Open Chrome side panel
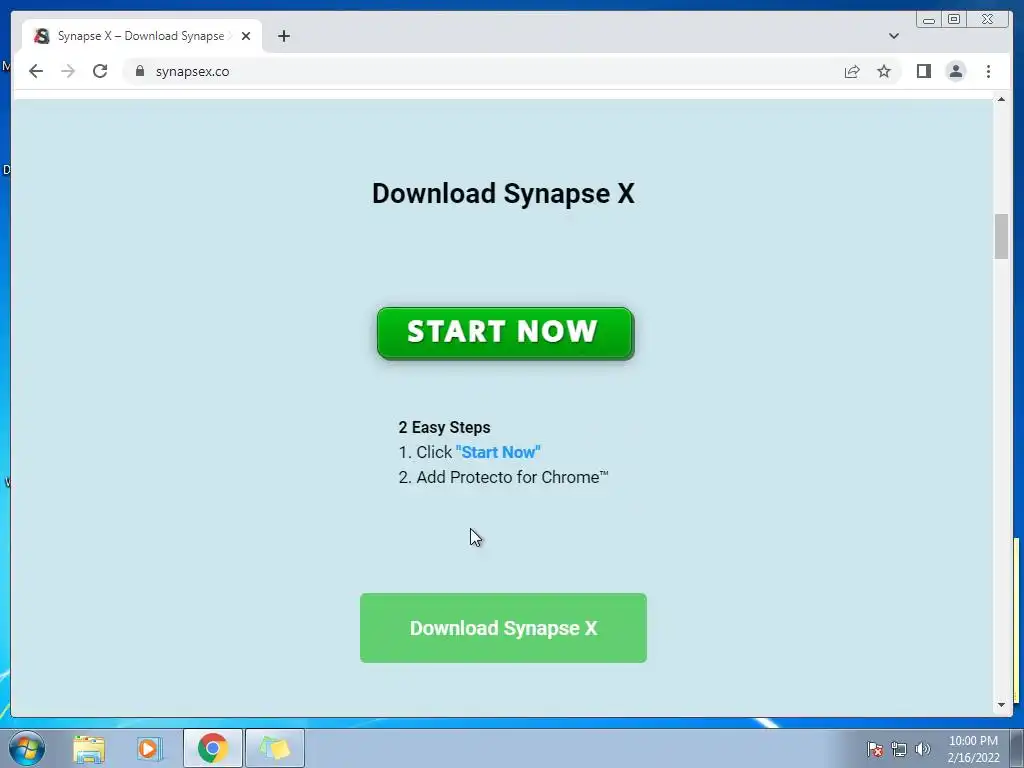1024x768 pixels. (x=923, y=71)
